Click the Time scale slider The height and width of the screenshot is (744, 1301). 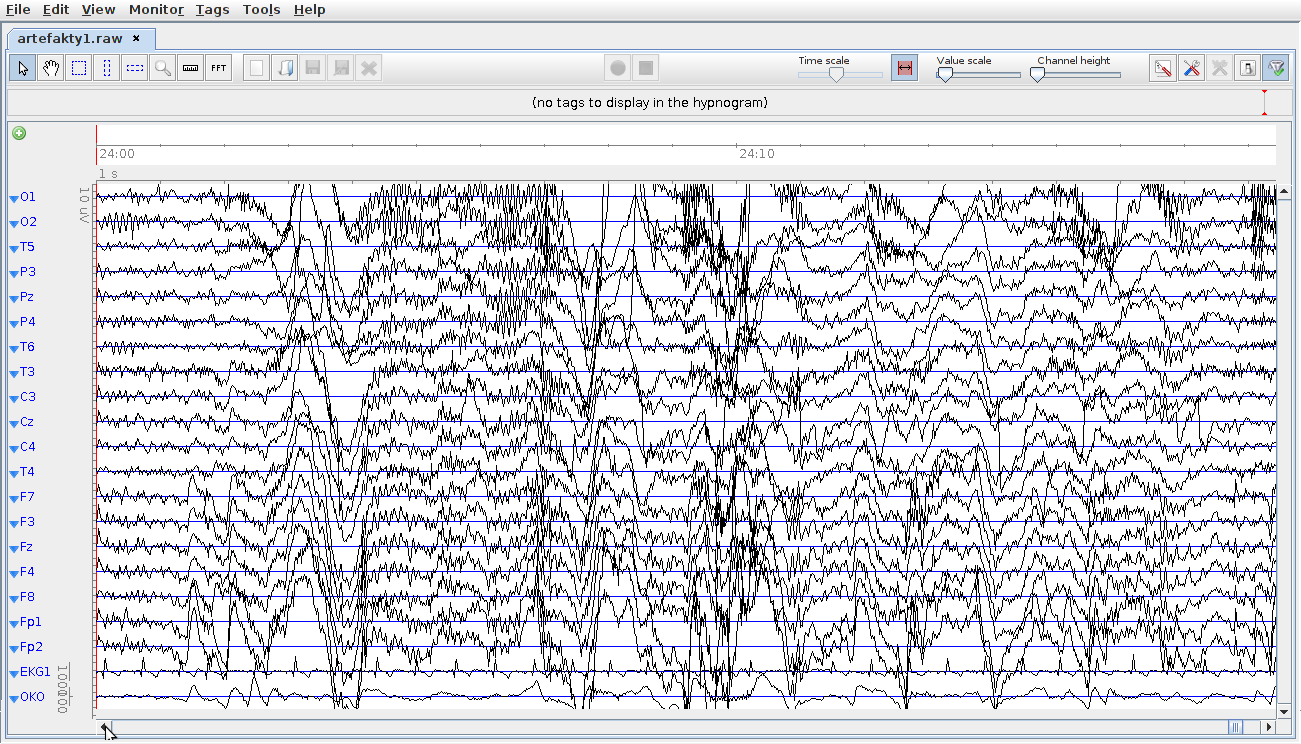pos(837,74)
